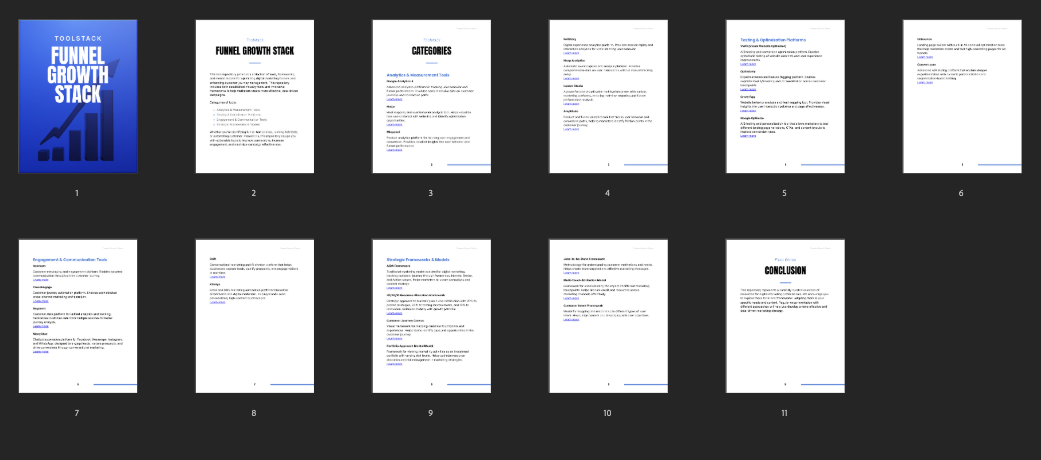This screenshot has width=1041, height=460.
Task: Select the Funnel Growth Stack cover thumbnail
Action: click(77, 96)
